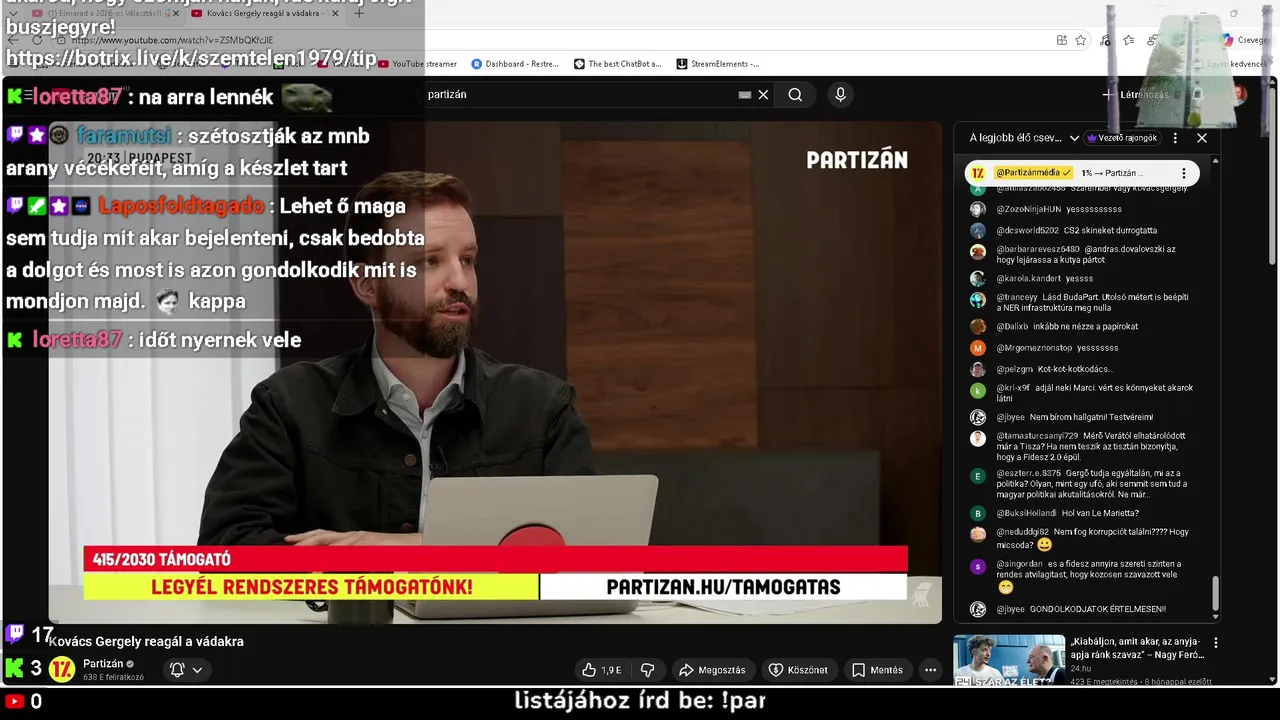Open the Partizán channel avatar
The image size is (1280, 720).
pos(63,669)
